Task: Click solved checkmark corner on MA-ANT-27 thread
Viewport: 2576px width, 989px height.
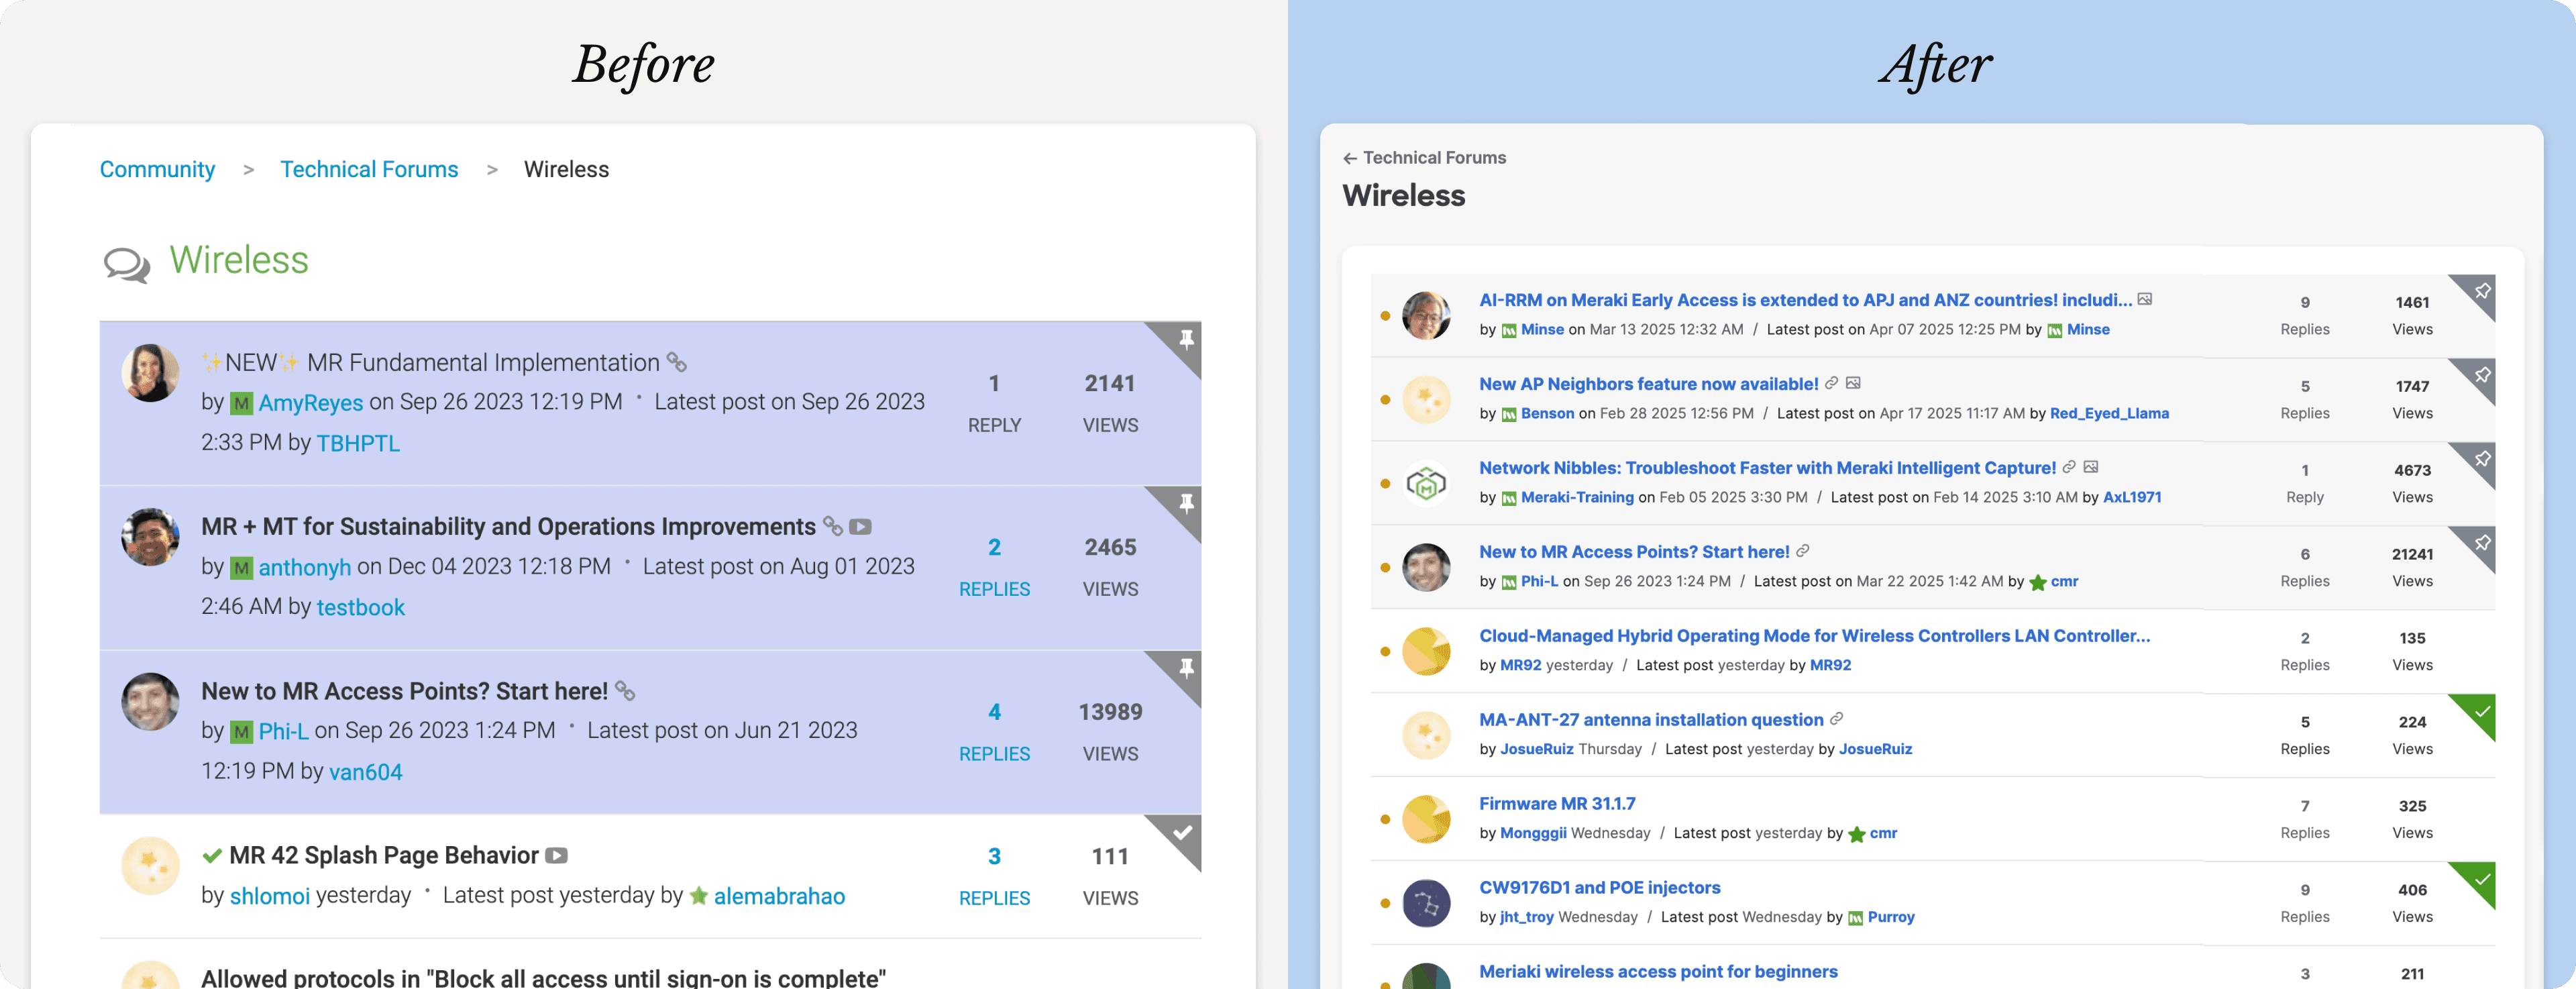Action: coord(2481,711)
